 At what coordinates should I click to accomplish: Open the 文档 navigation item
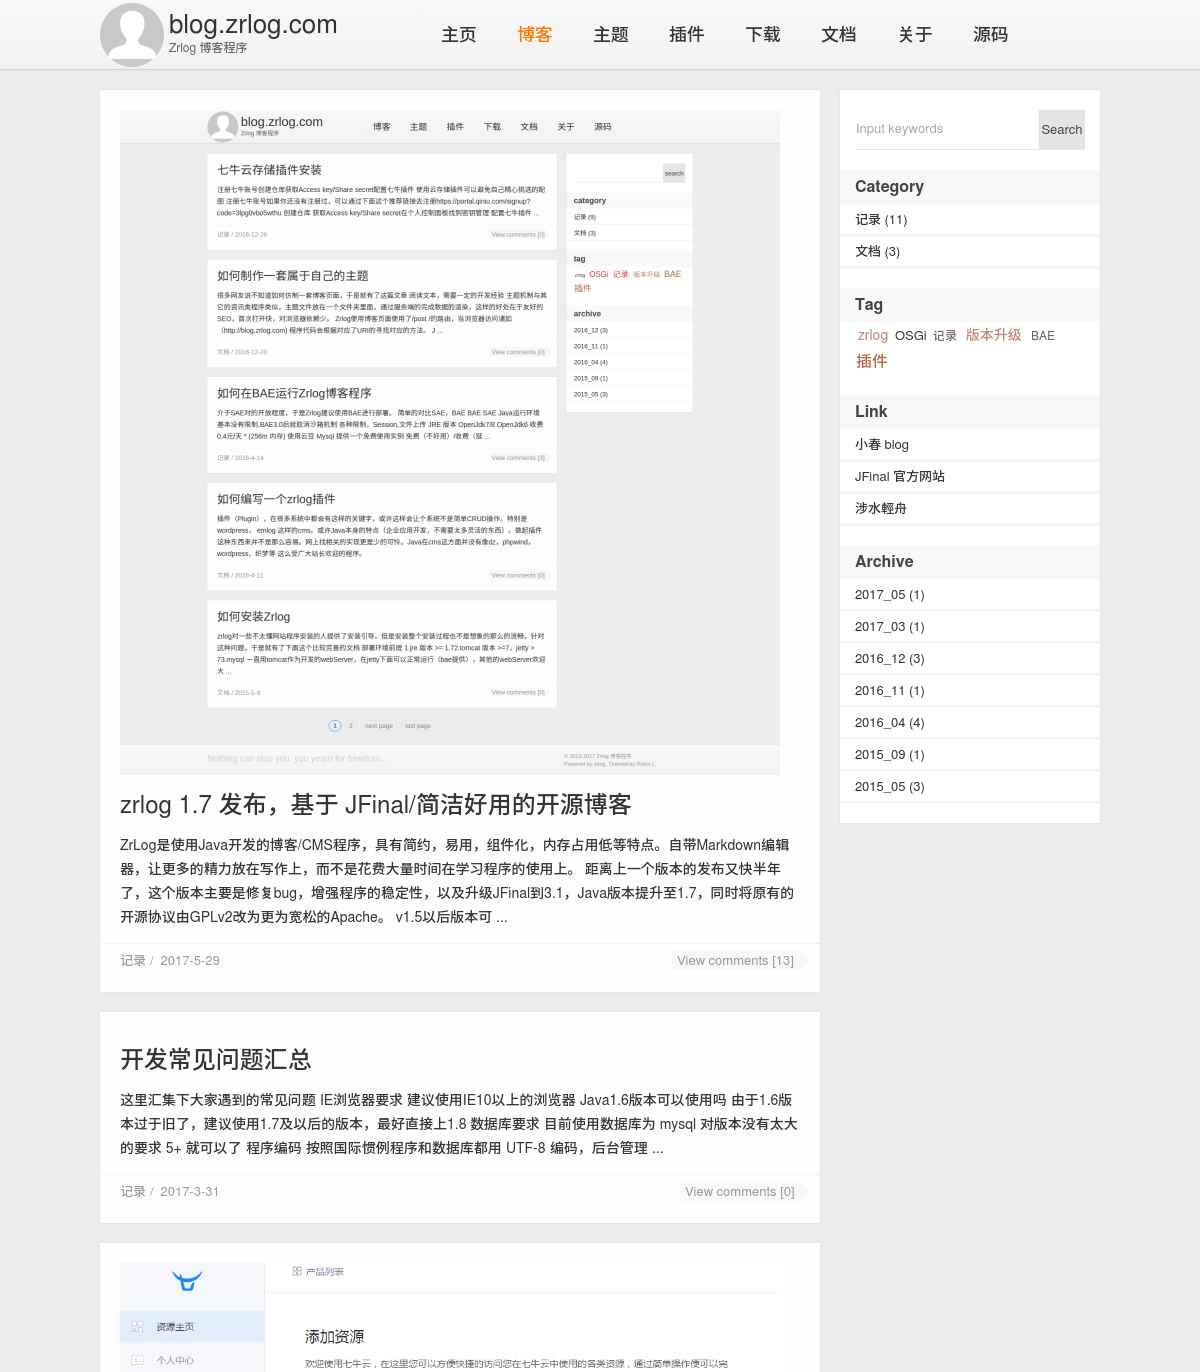(x=839, y=35)
